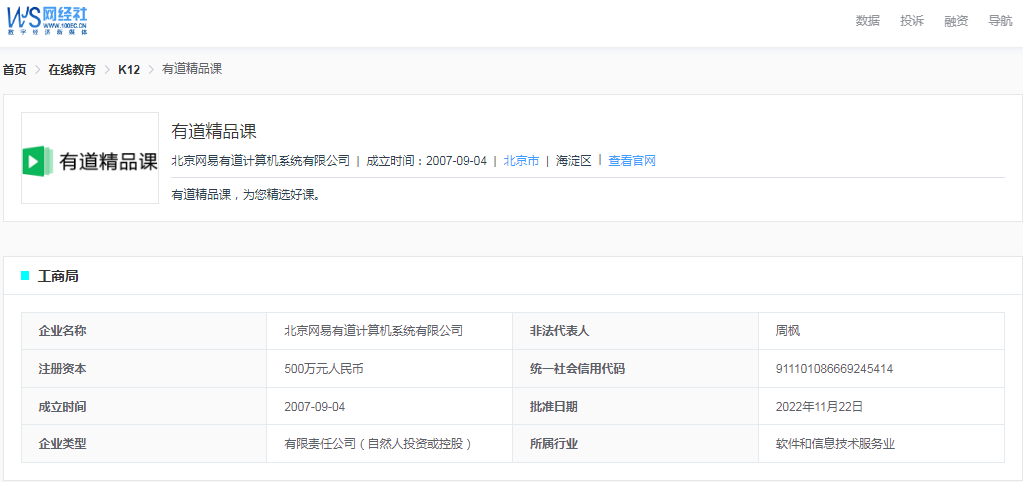The image size is (1023, 482).
Task: Click the legal representative name 周枫
Action: (787, 331)
